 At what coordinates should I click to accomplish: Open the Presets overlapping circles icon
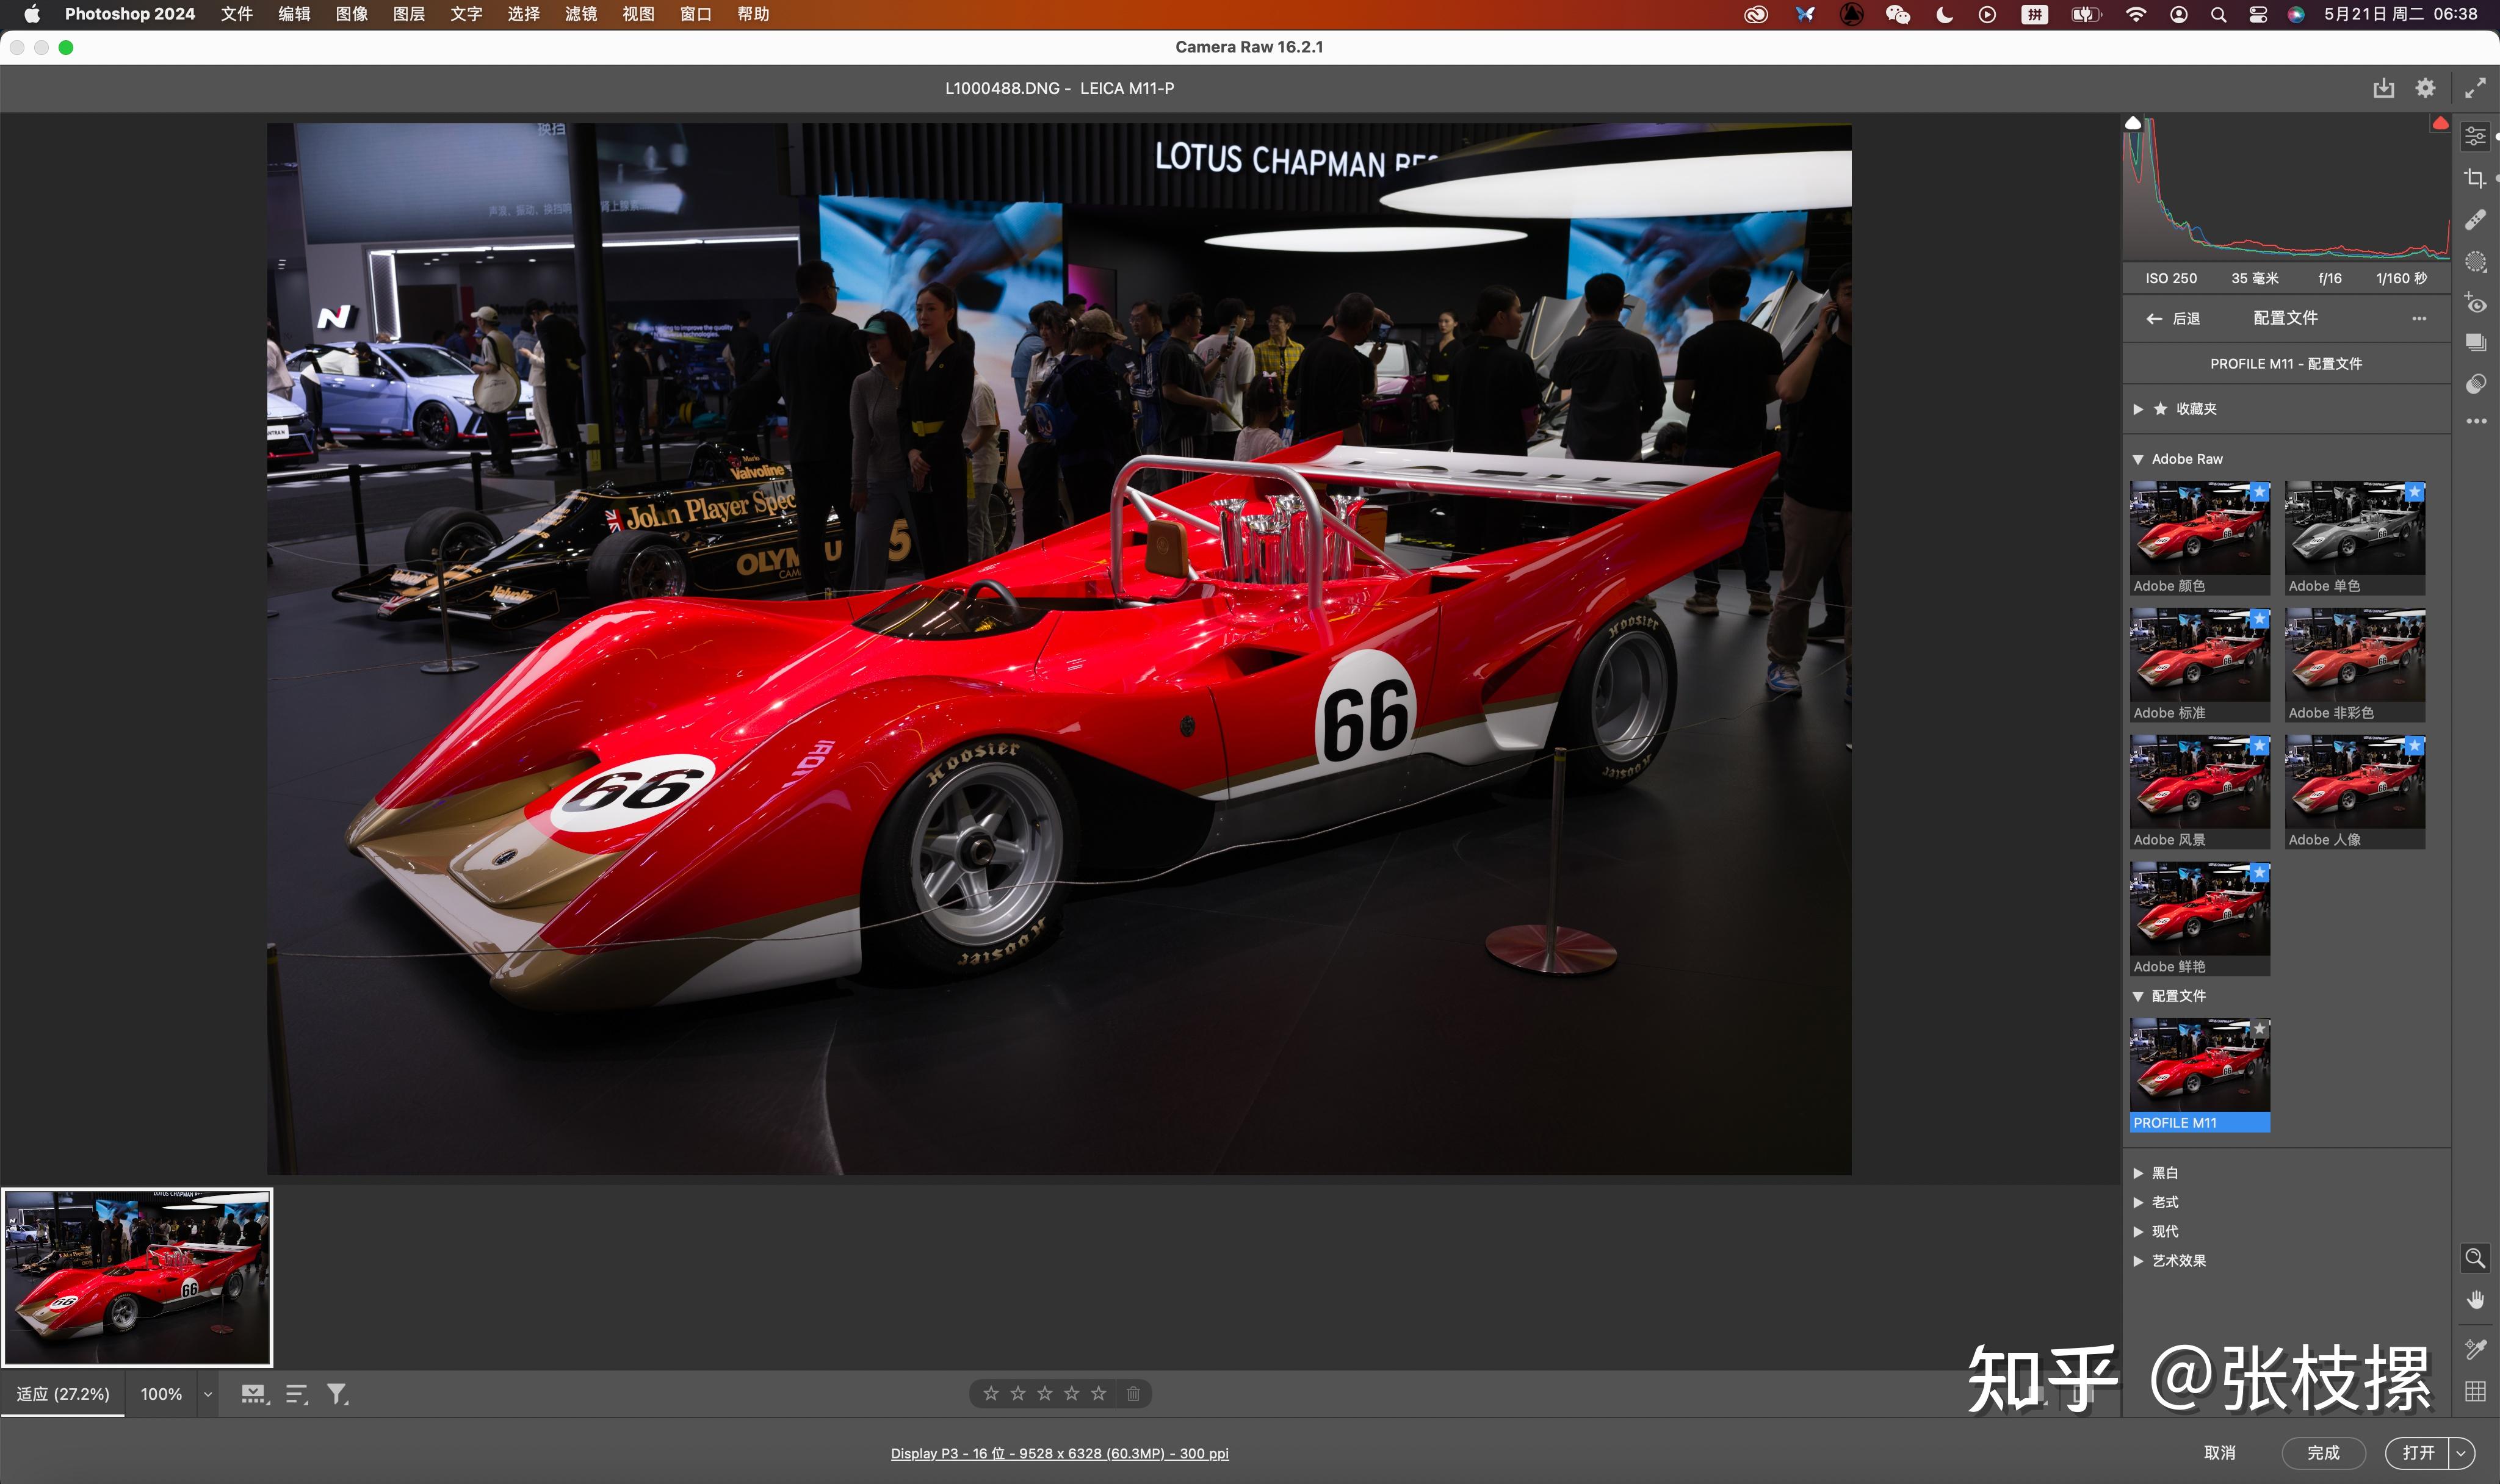point(2475,384)
